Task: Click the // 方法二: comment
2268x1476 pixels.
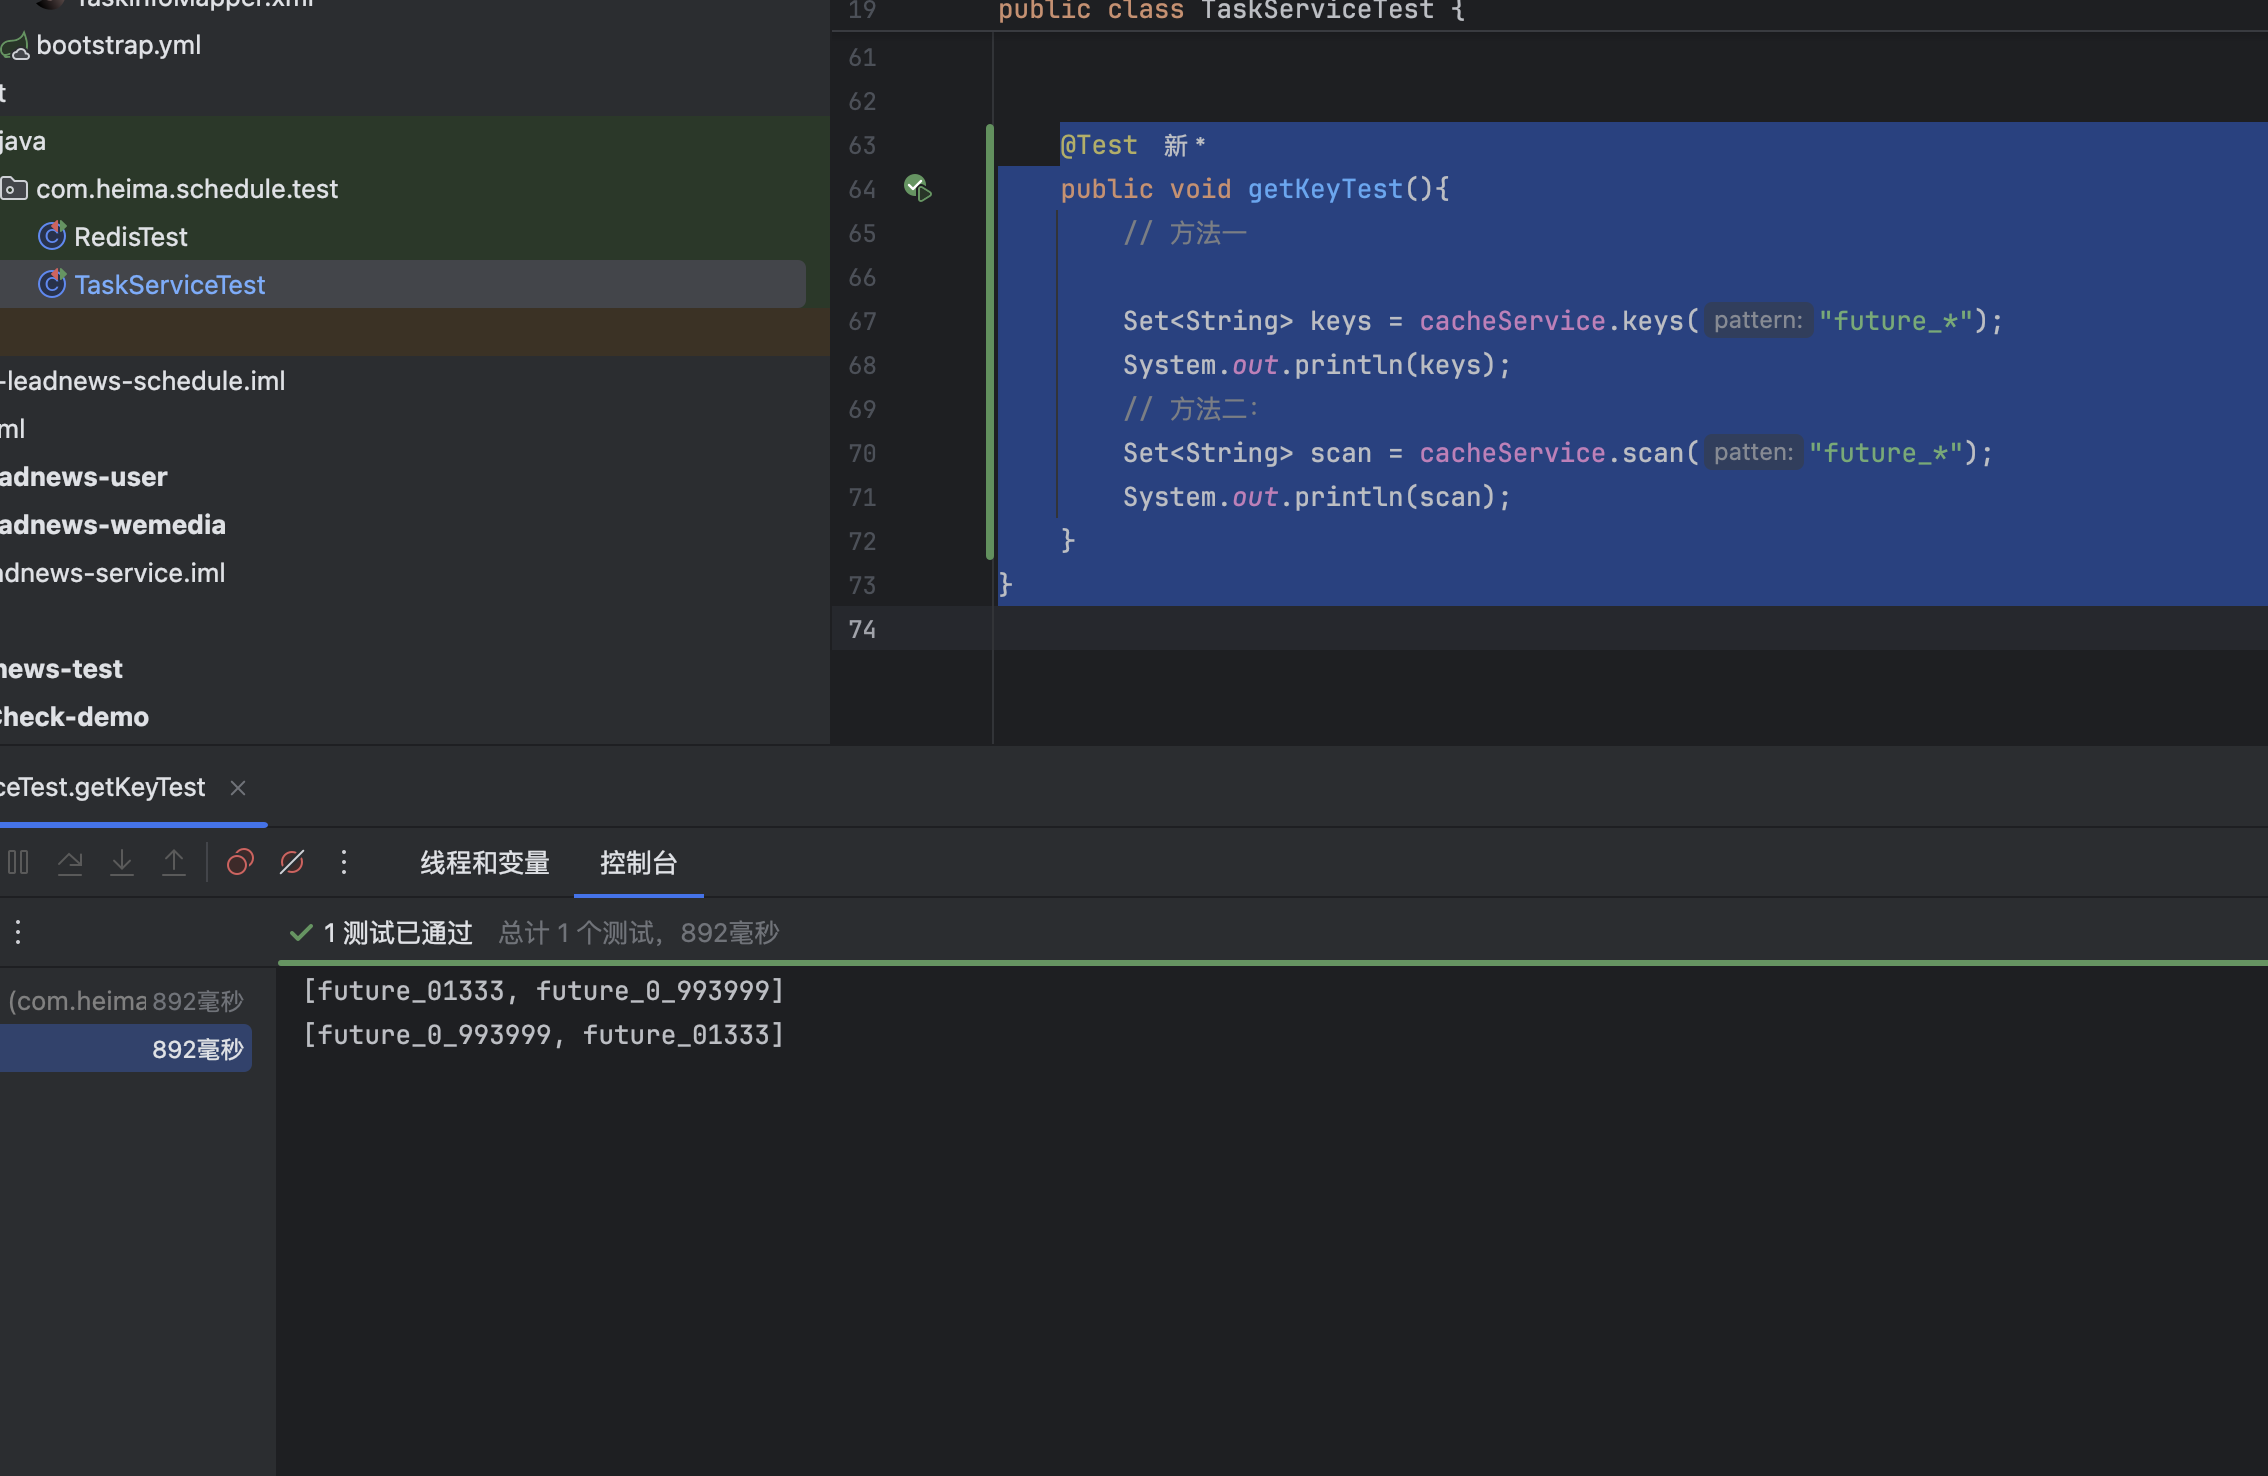Action: point(1191,409)
